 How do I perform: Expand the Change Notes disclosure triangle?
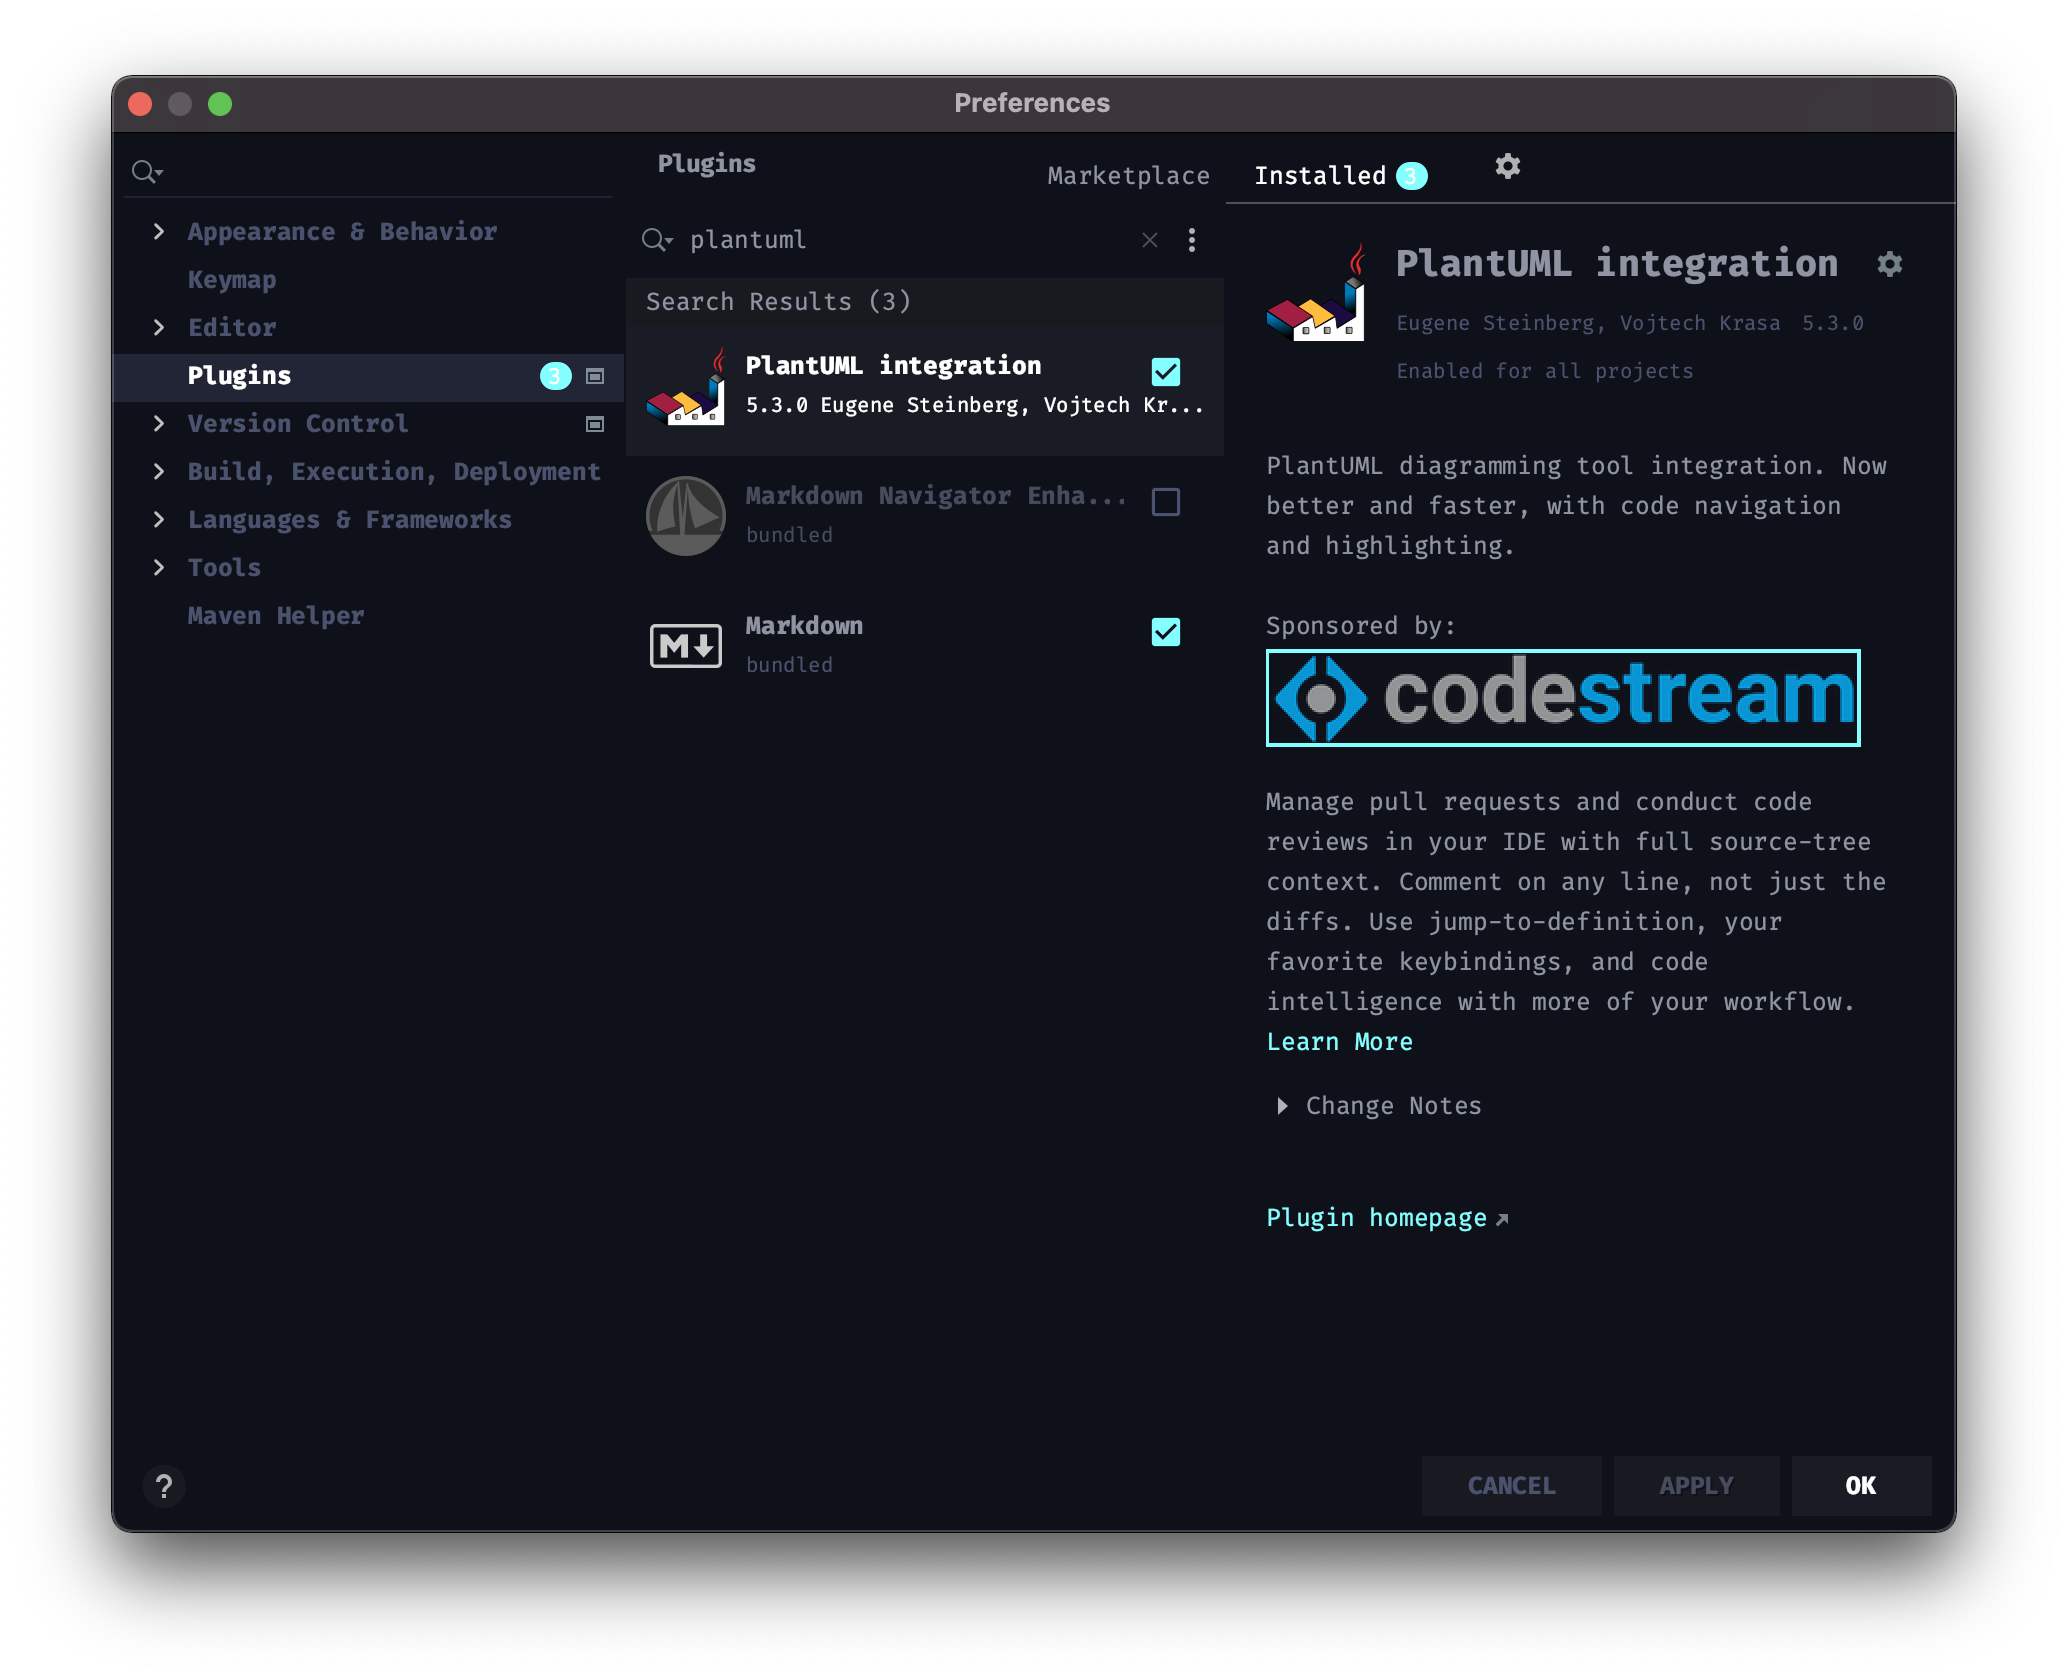(1282, 1106)
